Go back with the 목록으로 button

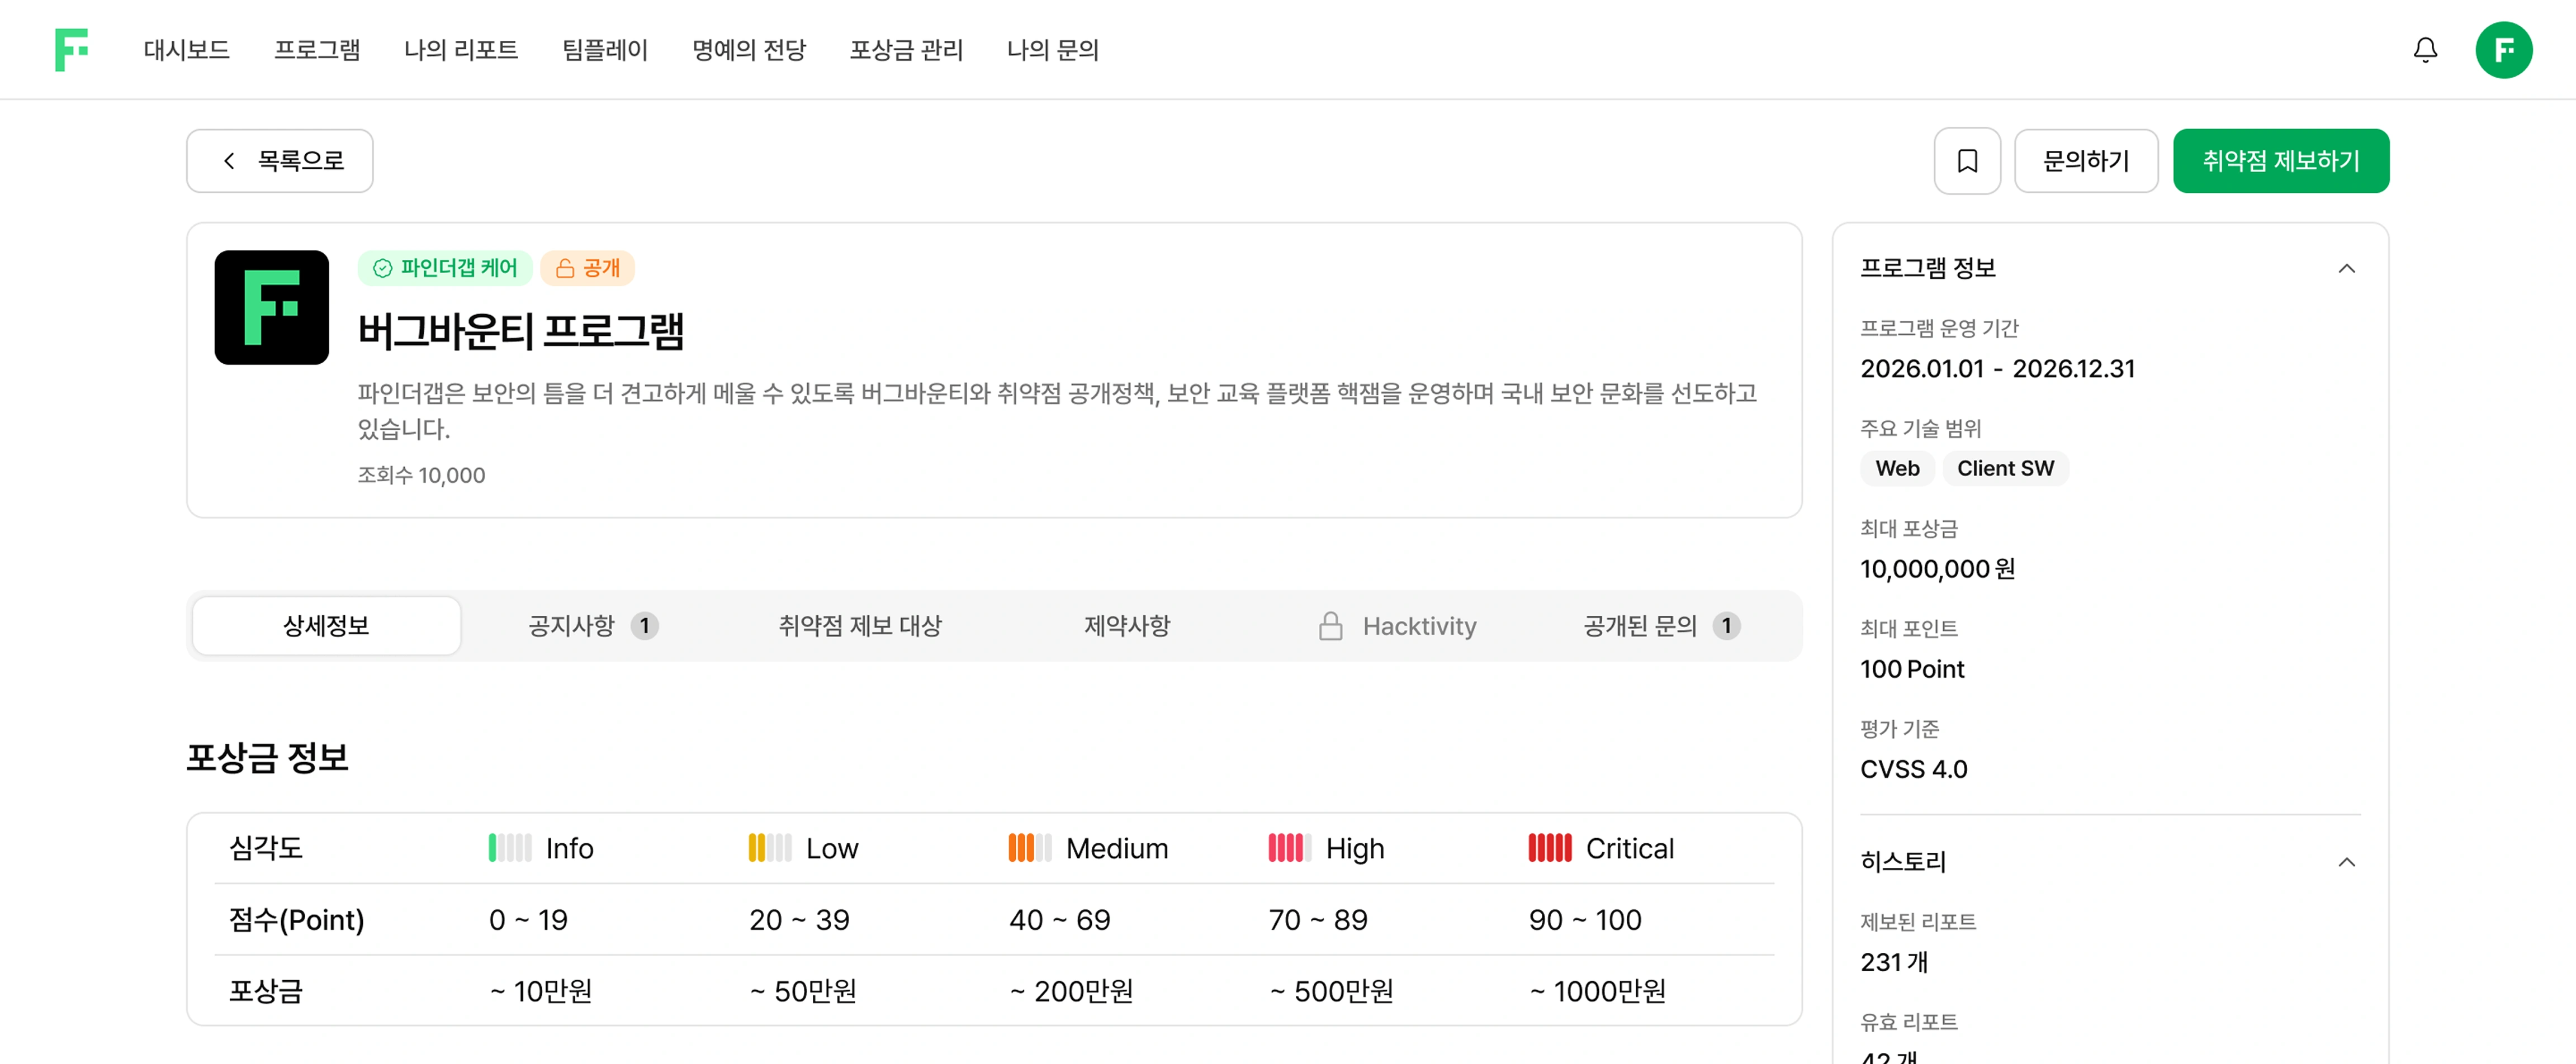tap(280, 161)
